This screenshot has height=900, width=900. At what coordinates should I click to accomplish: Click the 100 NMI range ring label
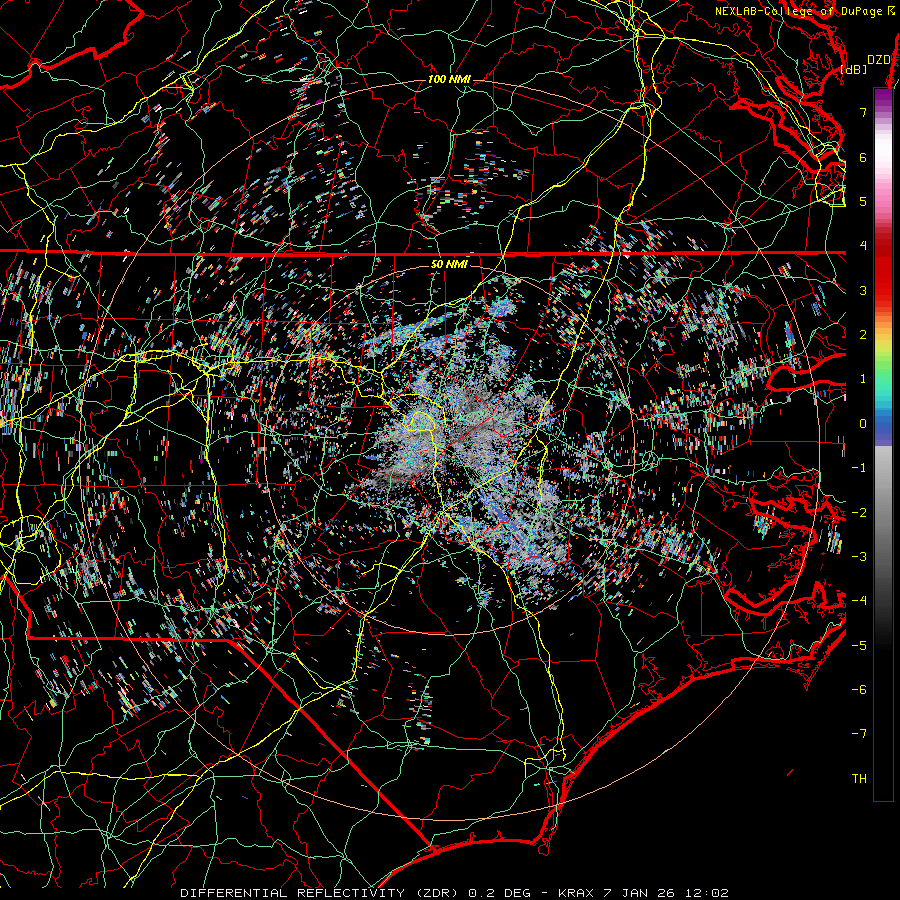tap(449, 79)
